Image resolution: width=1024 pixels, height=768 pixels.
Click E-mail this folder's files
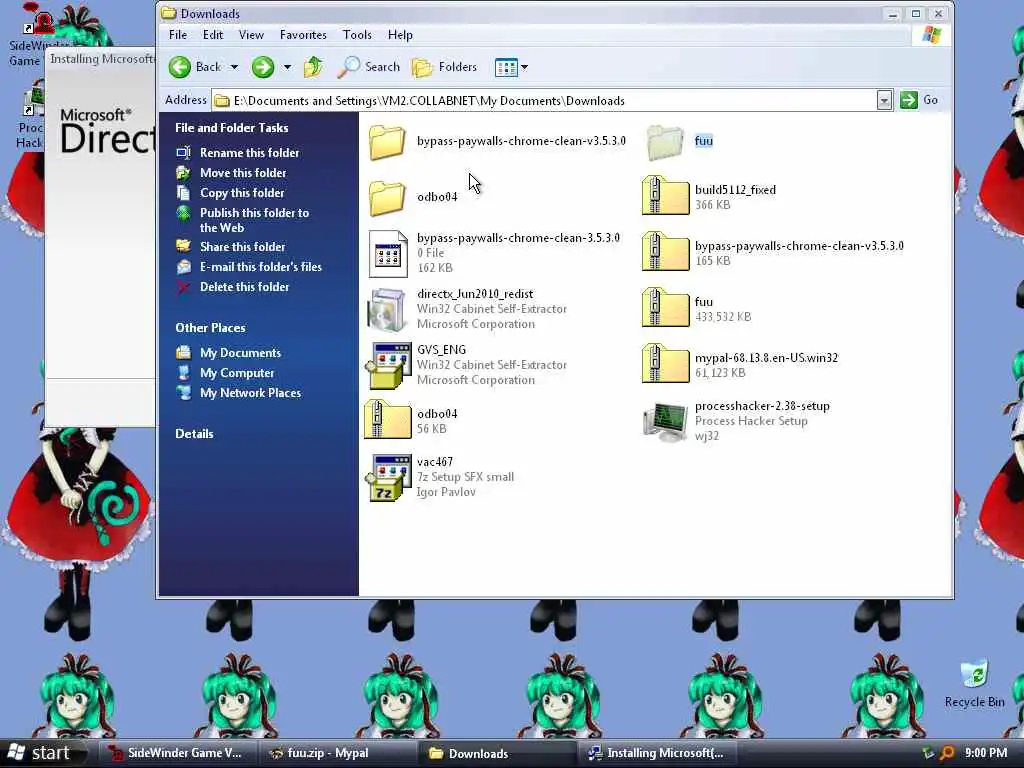261,267
